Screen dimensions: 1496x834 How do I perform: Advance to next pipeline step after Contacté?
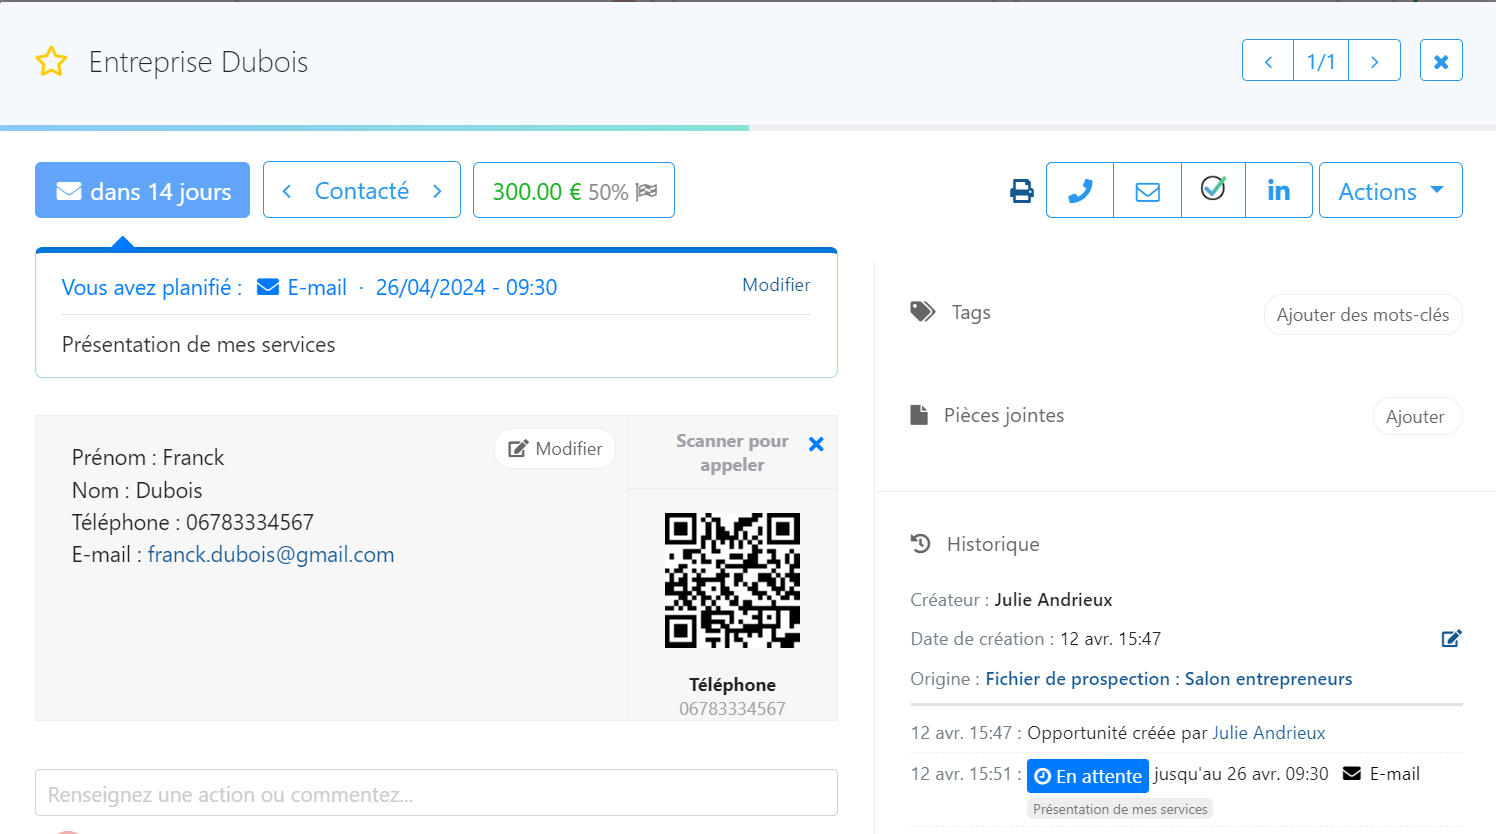[x=437, y=190]
